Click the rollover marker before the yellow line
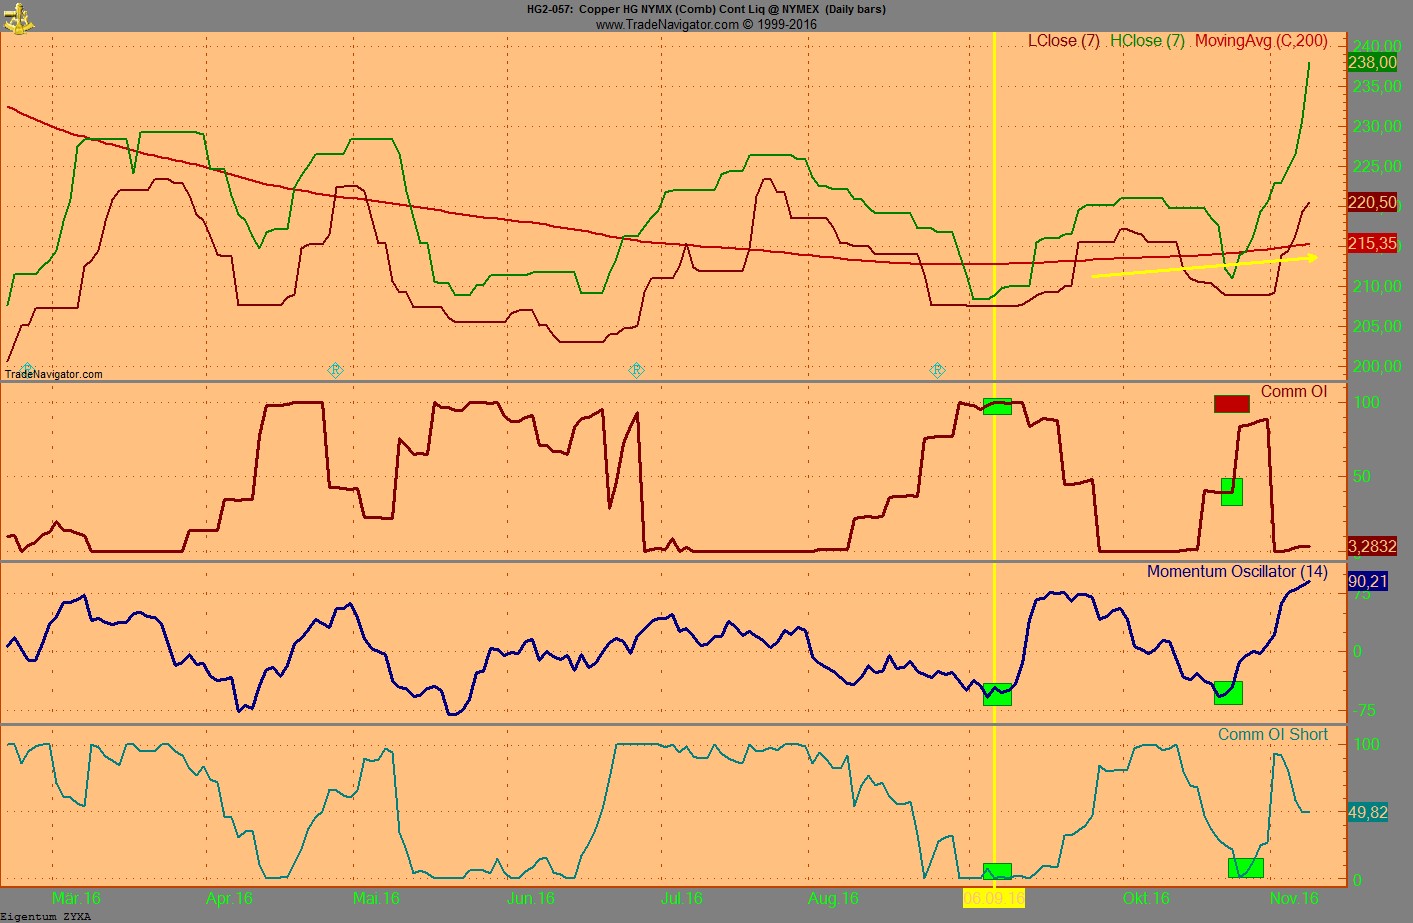This screenshot has height=923, width=1413. coord(937,370)
